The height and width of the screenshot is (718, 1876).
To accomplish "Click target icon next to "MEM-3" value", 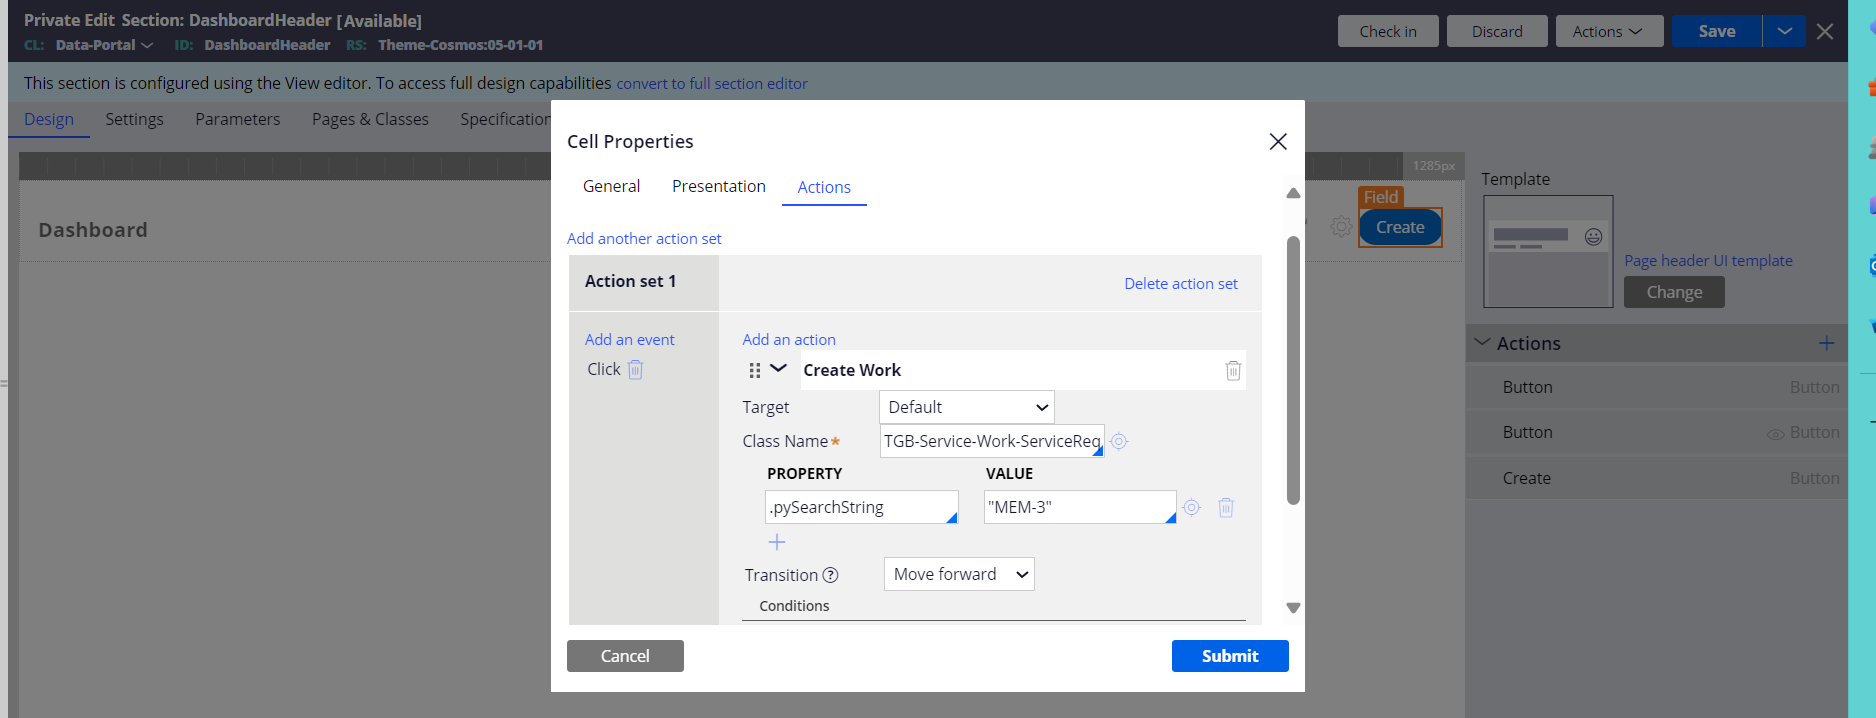I will (x=1191, y=508).
